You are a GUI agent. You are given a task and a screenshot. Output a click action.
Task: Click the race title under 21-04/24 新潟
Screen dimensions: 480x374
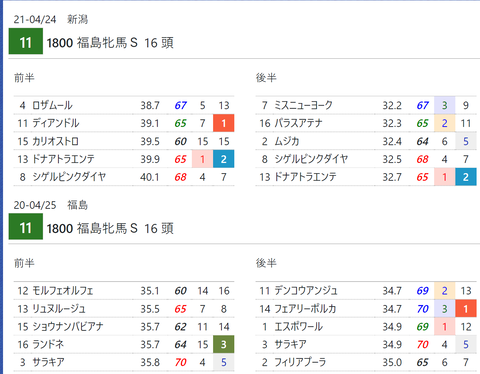tap(110, 43)
